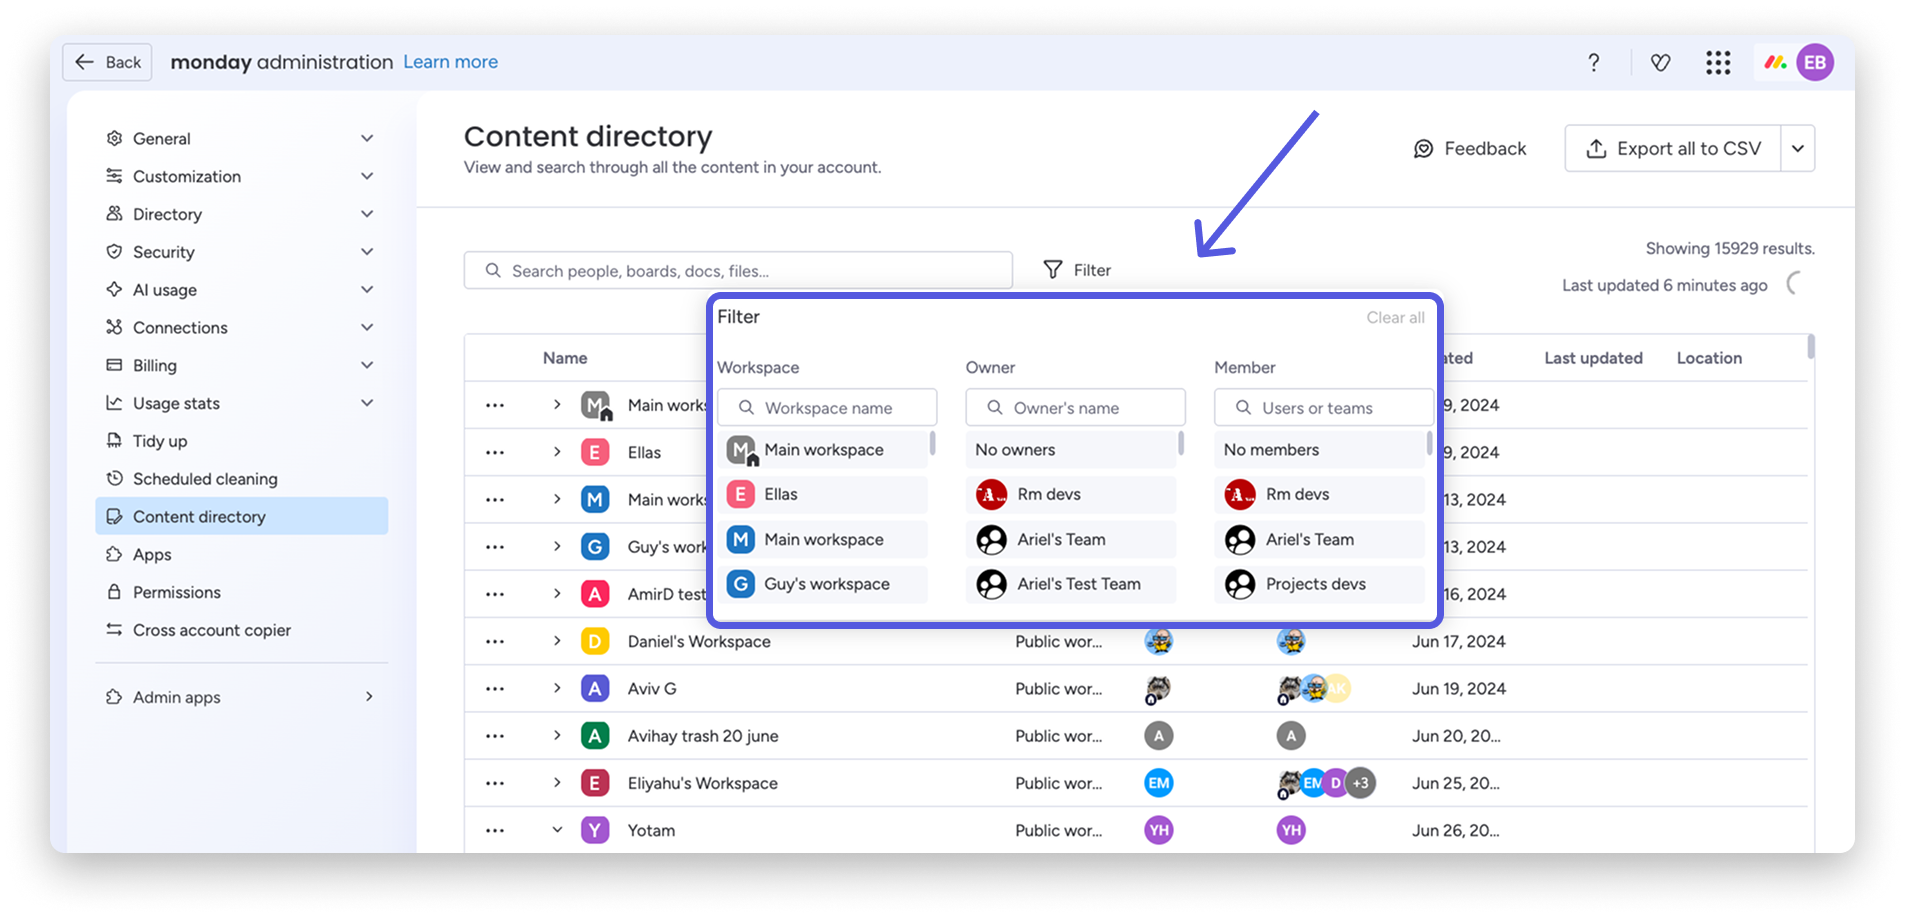
Task: Click the Last updated column header
Action: click(x=1593, y=358)
